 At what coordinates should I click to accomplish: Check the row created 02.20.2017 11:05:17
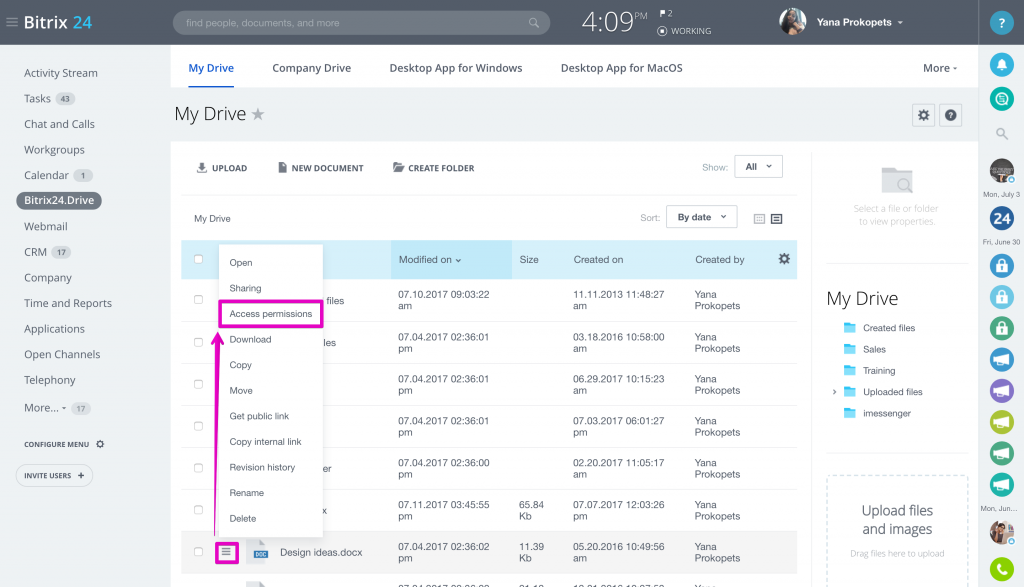pyautogui.click(x=199, y=468)
